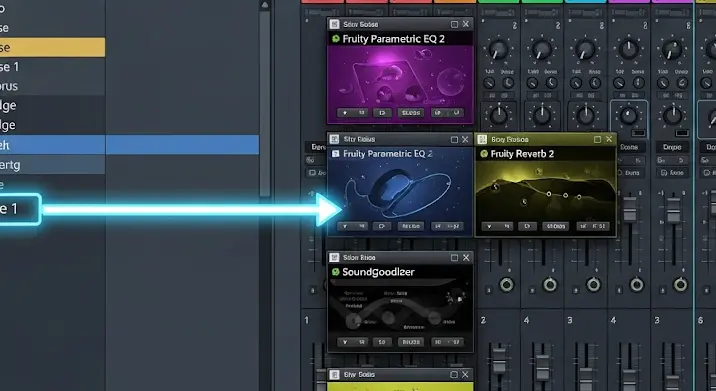The width and height of the screenshot is (716, 391).
Task: Toggle the power icon next to the Fruity Reverb 2 title
Action: coord(484,154)
